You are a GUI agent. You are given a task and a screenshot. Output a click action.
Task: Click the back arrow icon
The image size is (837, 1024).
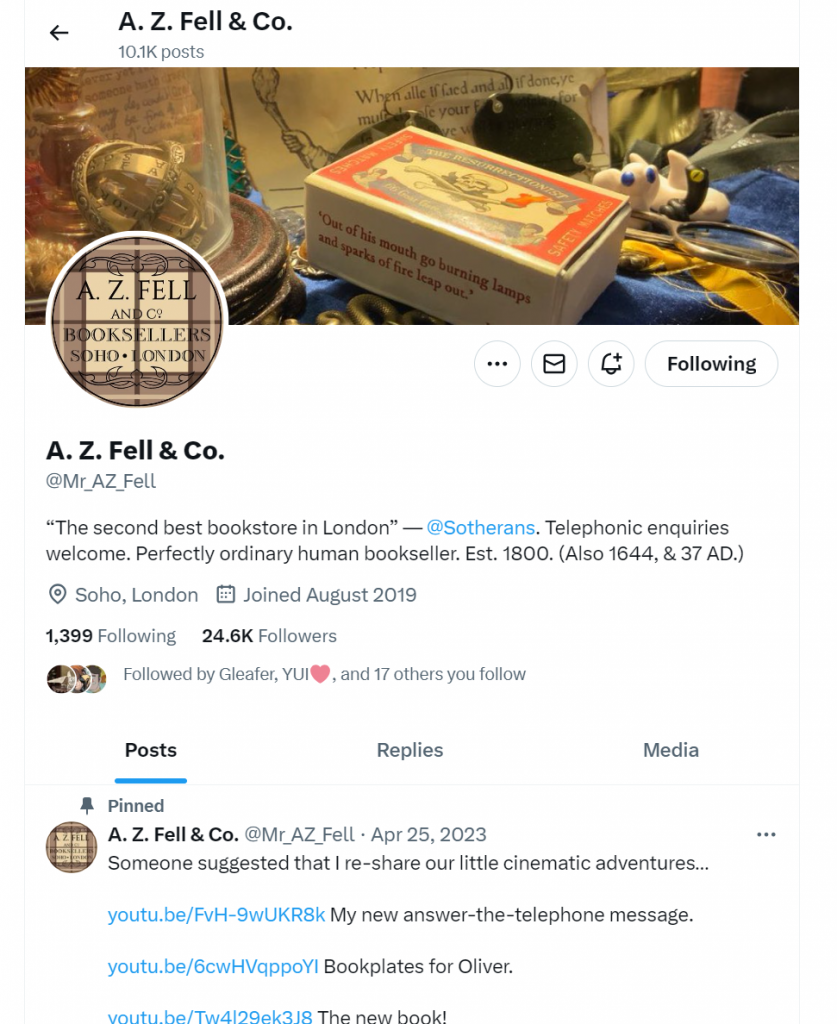coord(59,33)
